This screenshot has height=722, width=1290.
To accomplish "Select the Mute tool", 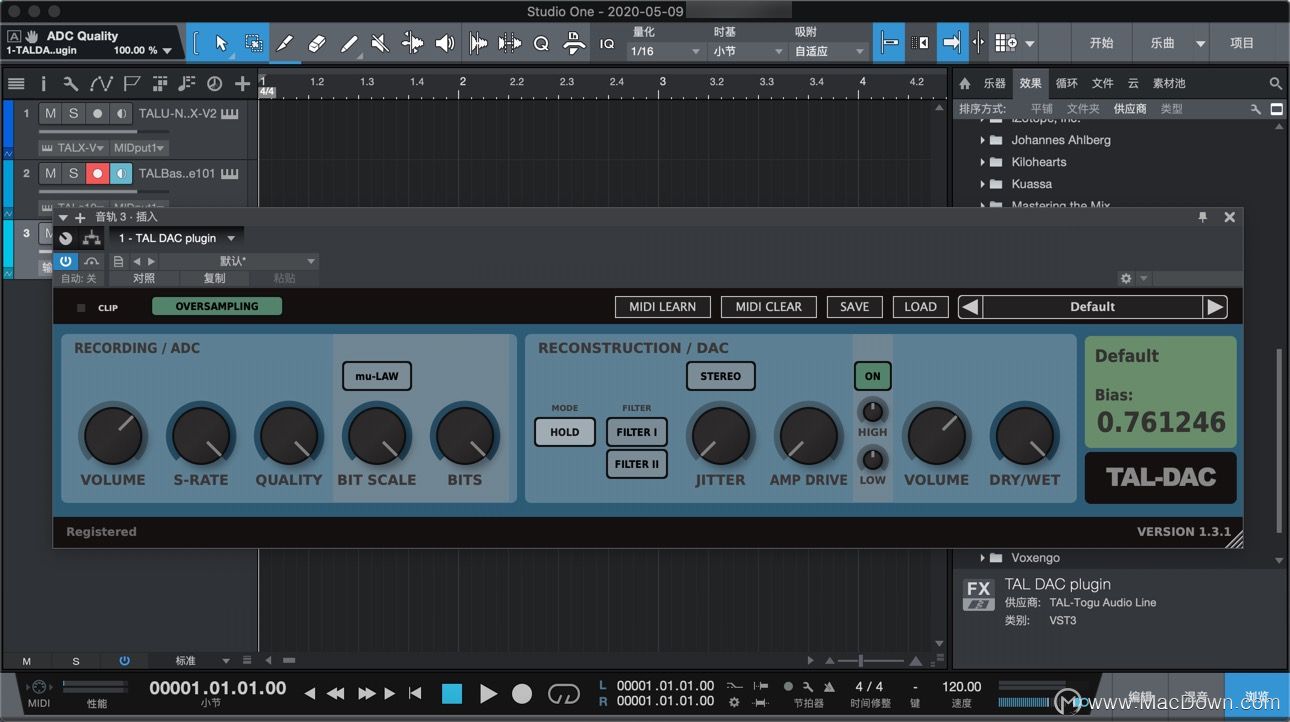I will pos(380,43).
